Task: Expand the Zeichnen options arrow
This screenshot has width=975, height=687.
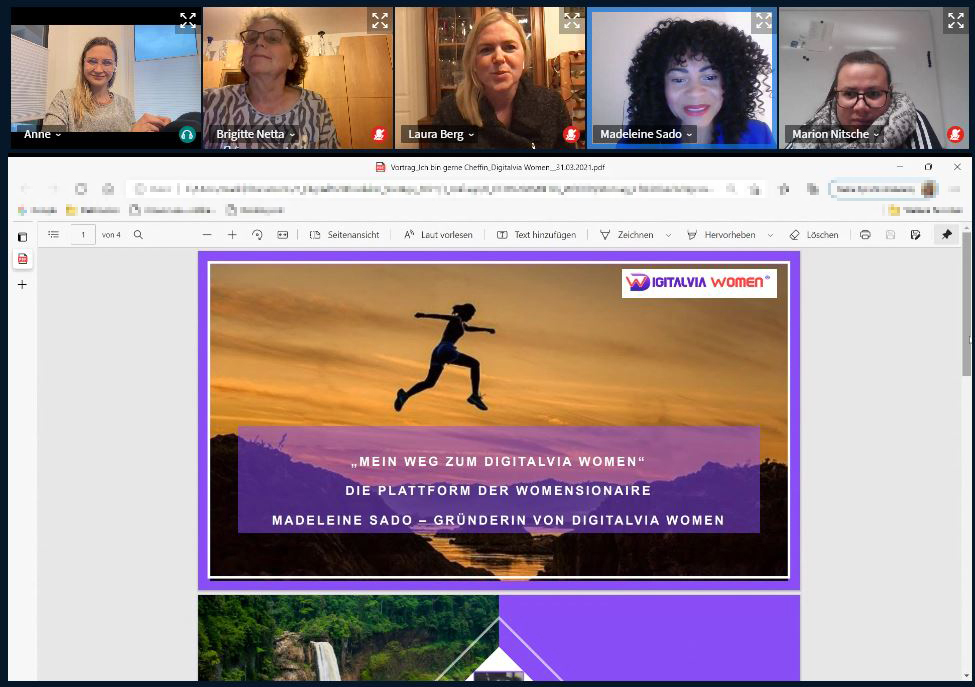Action: pyautogui.click(x=668, y=235)
